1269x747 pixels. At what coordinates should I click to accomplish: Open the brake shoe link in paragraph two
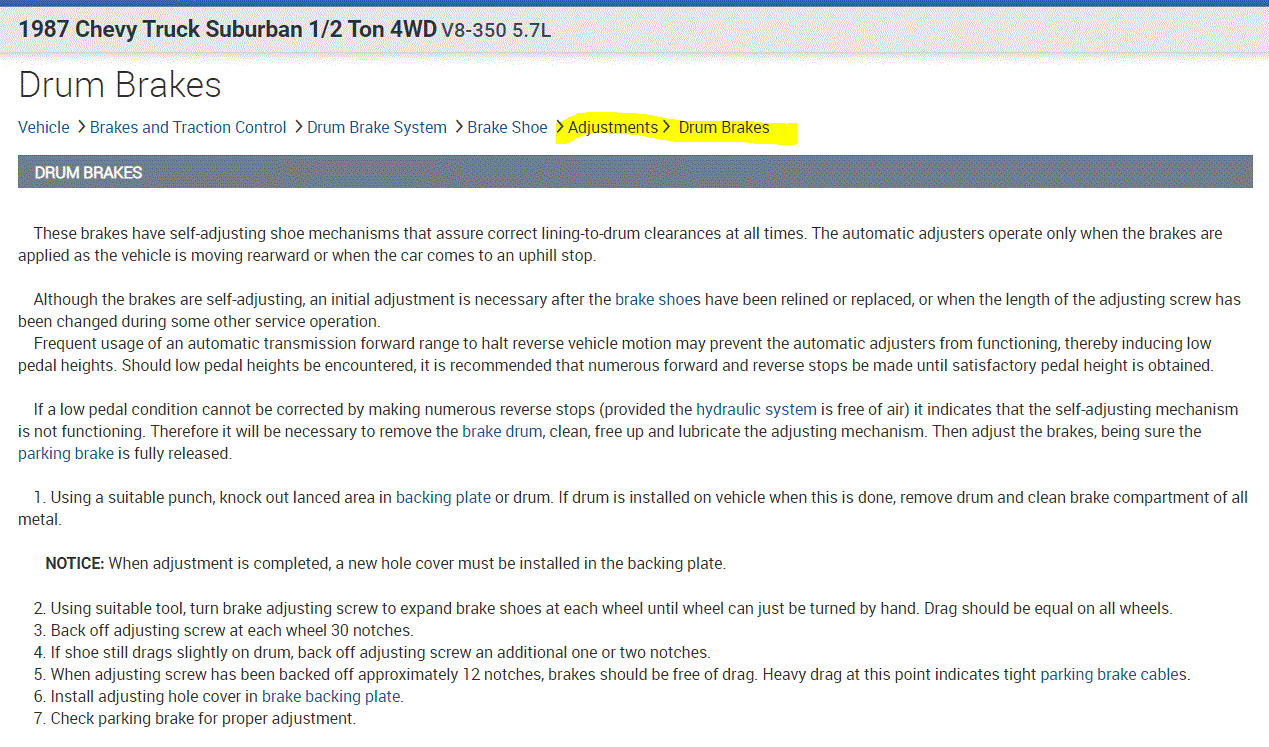click(654, 299)
